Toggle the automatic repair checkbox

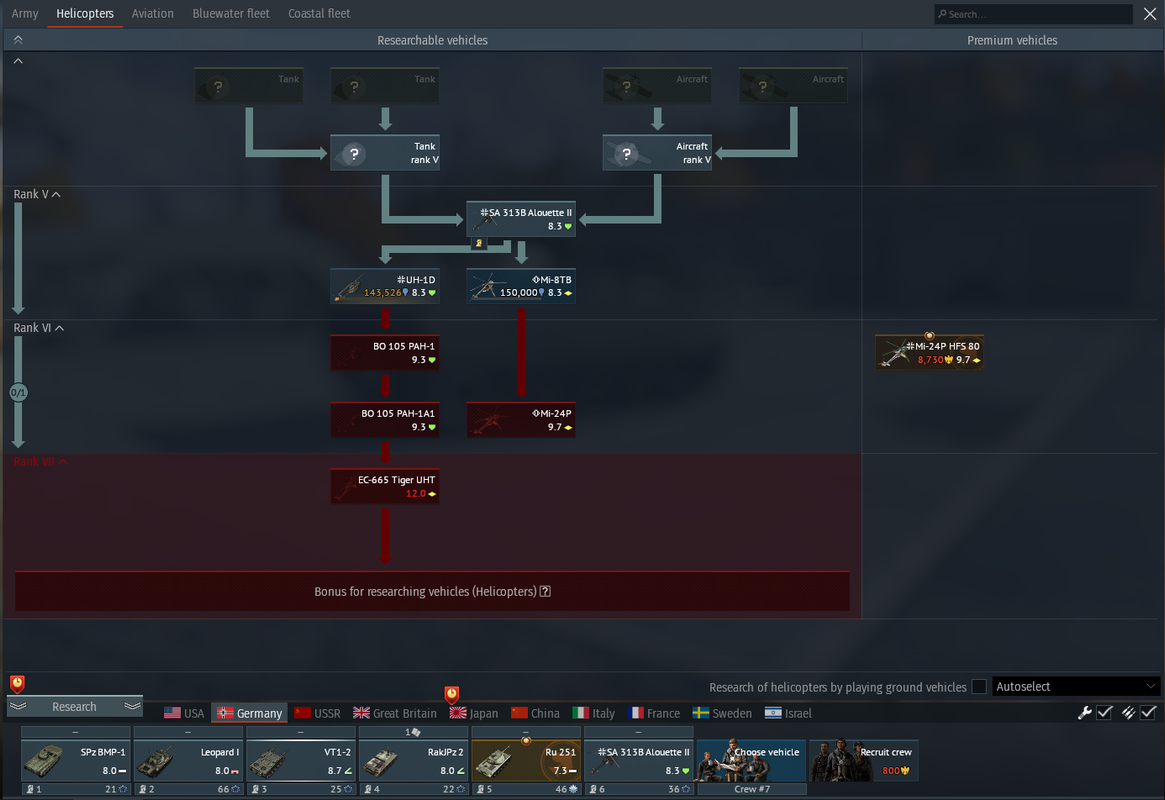(x=1105, y=713)
